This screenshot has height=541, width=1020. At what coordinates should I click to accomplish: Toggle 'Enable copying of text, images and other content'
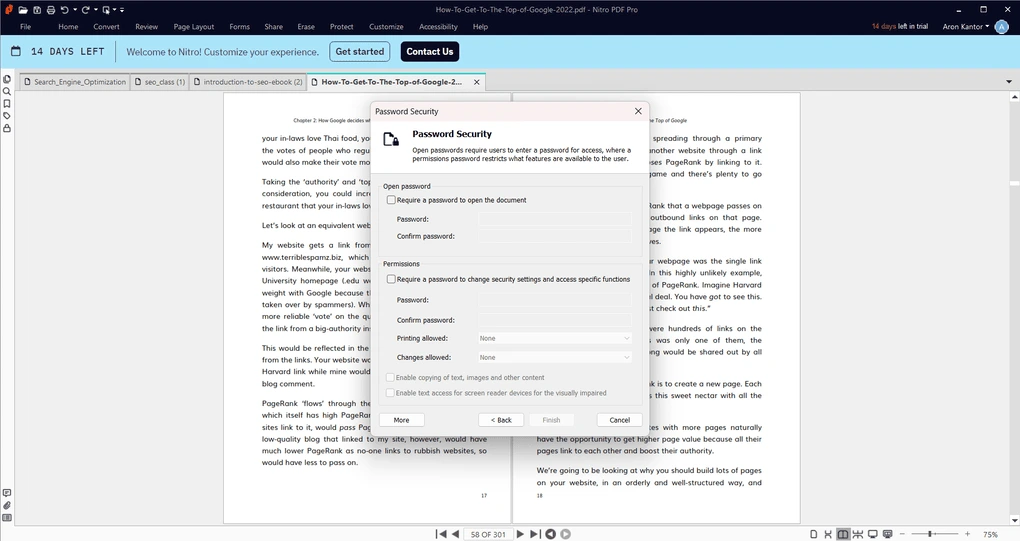pyautogui.click(x=390, y=377)
